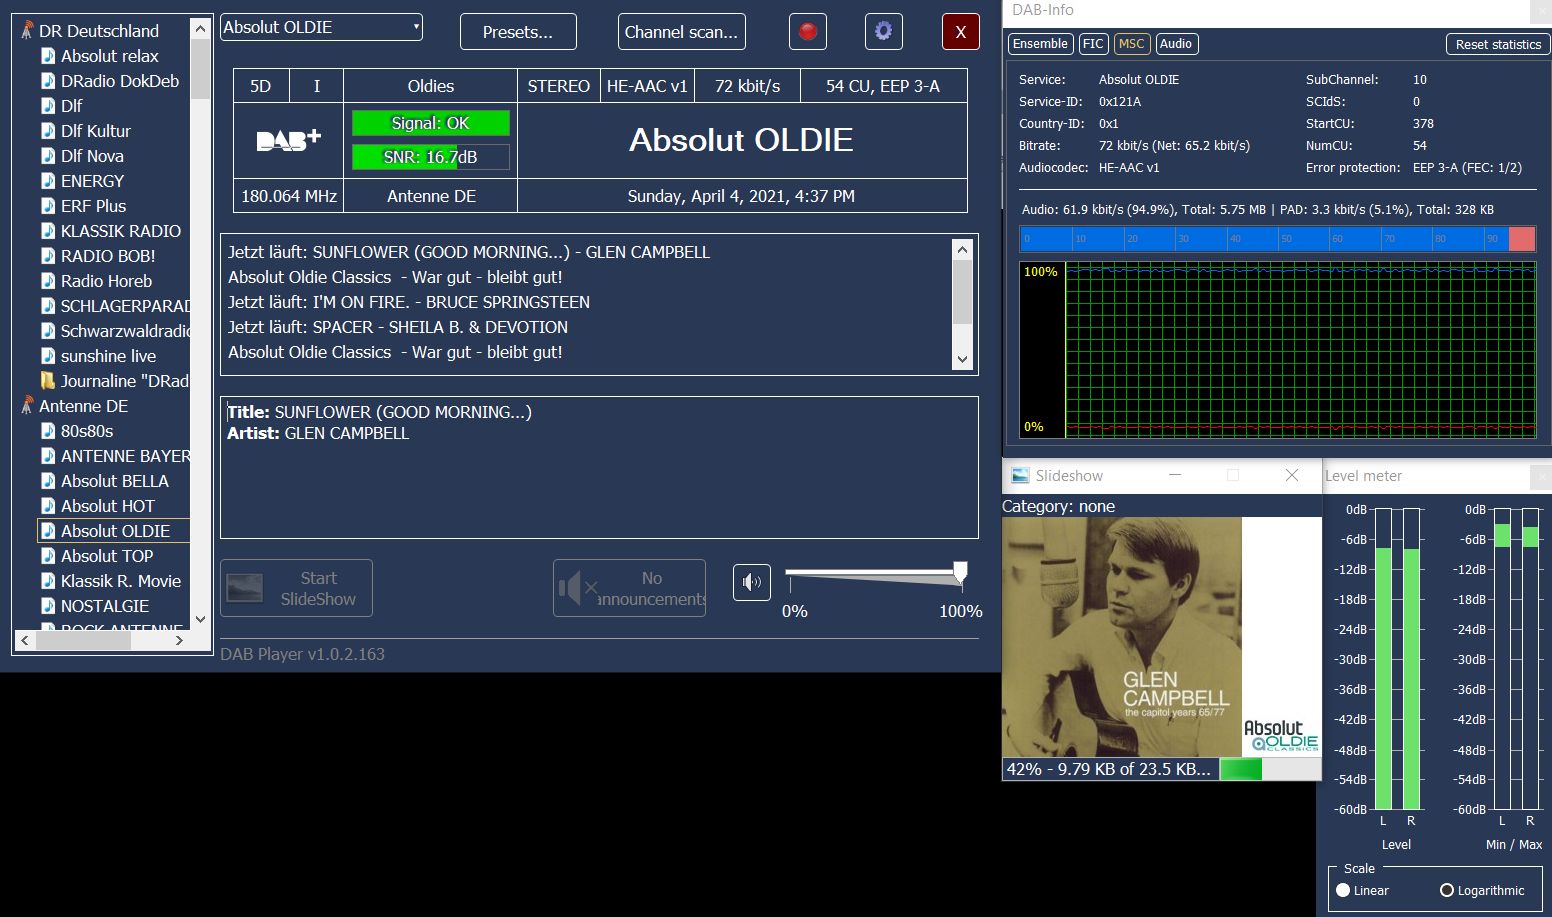Open settings with the gear icon

[883, 32]
